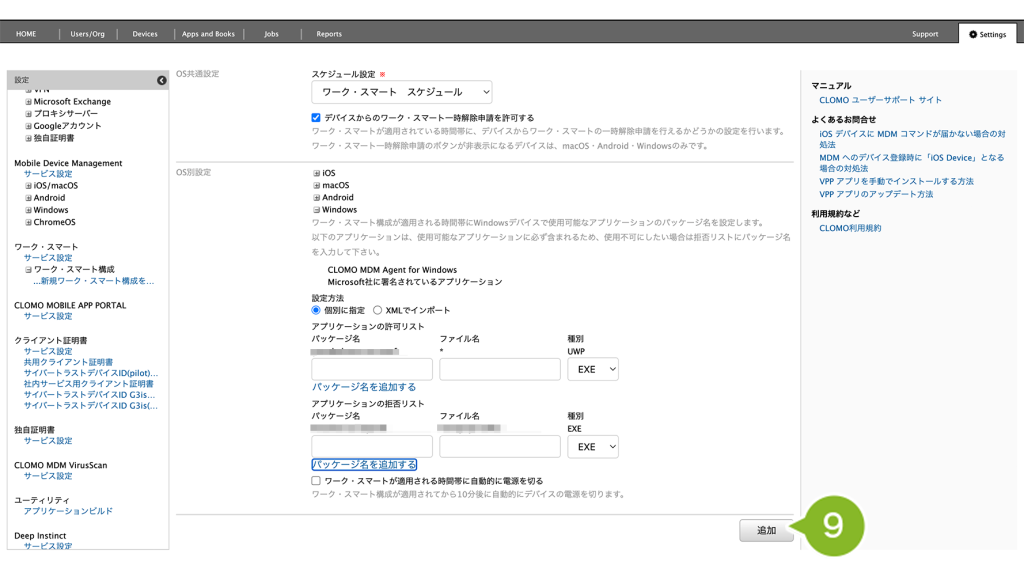Select 個別に指定 radio button
This screenshot has height=576, width=1024.
[317, 310]
